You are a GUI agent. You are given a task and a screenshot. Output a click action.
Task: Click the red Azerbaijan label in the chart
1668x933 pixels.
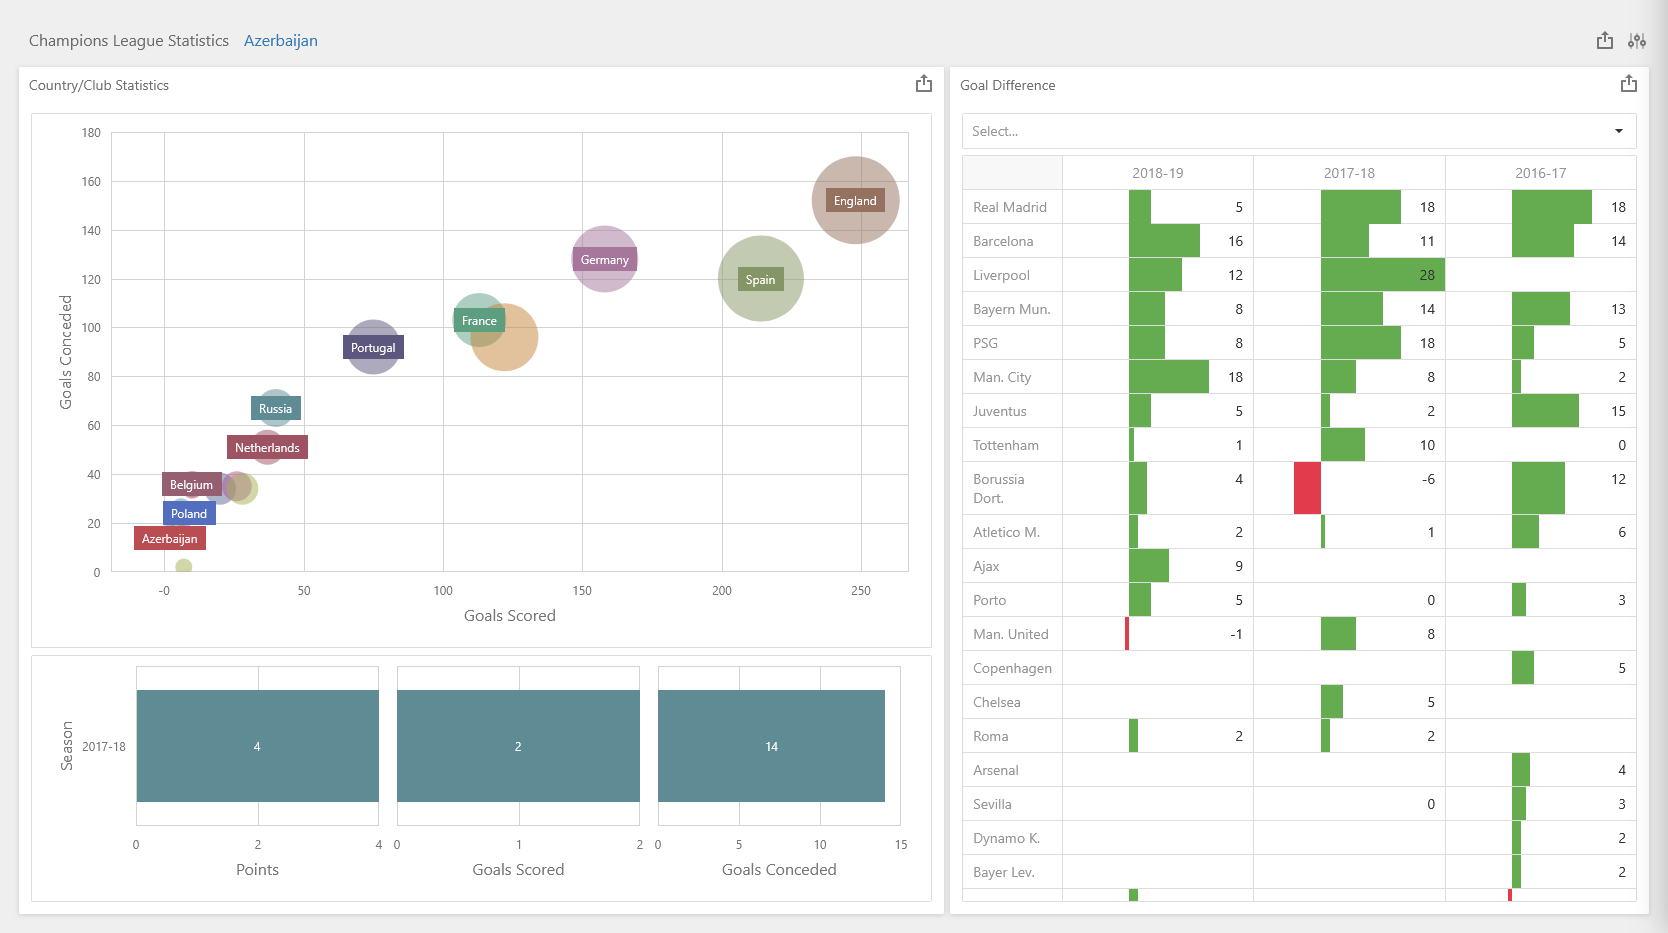tap(169, 539)
